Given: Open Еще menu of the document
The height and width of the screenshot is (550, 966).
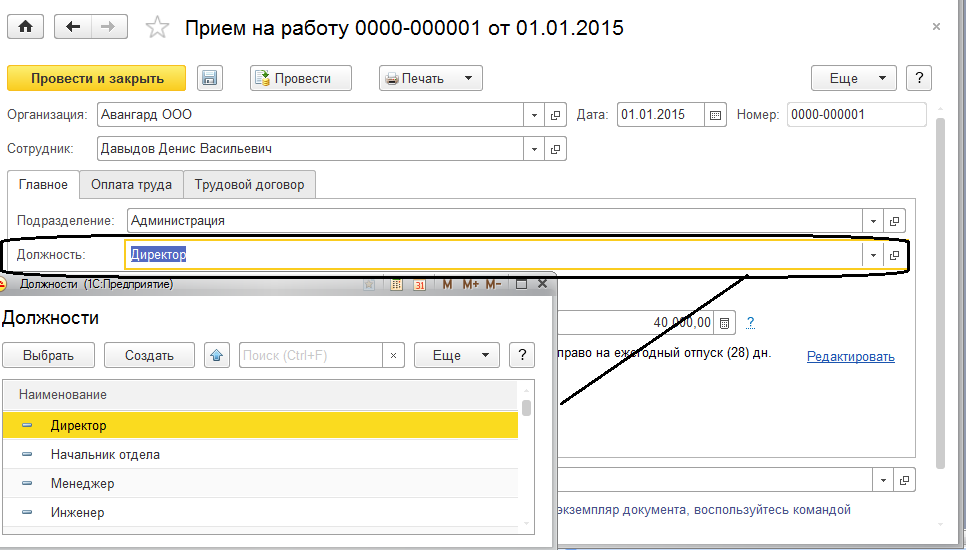Looking at the screenshot, I should tap(854, 78).
